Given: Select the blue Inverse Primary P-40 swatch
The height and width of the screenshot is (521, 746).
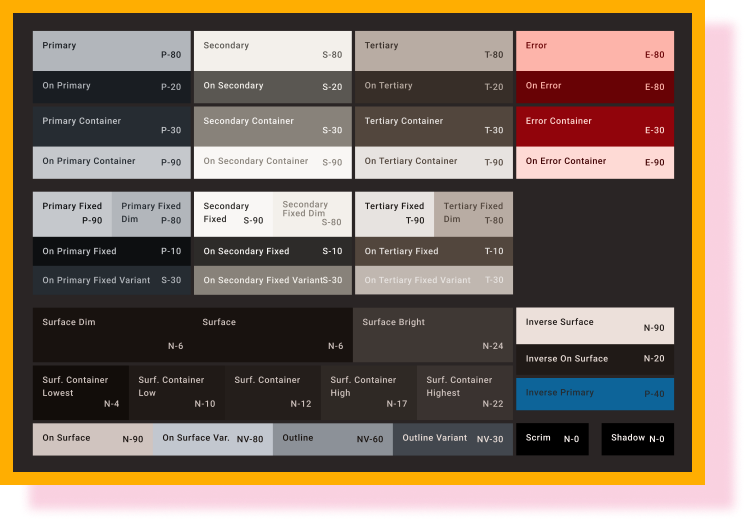Looking at the screenshot, I should (594, 394).
